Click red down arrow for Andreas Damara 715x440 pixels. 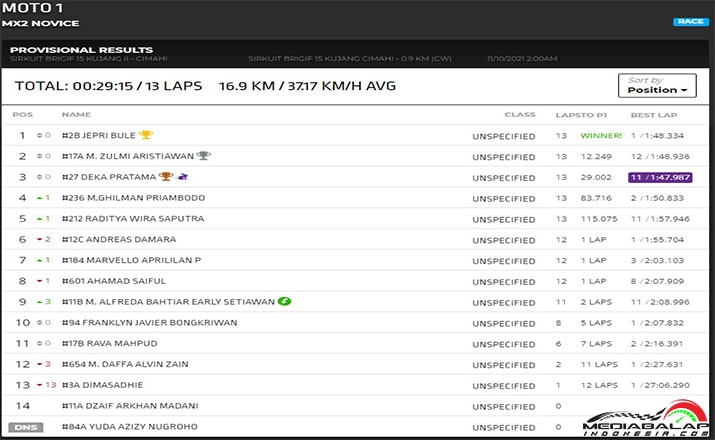coord(40,239)
